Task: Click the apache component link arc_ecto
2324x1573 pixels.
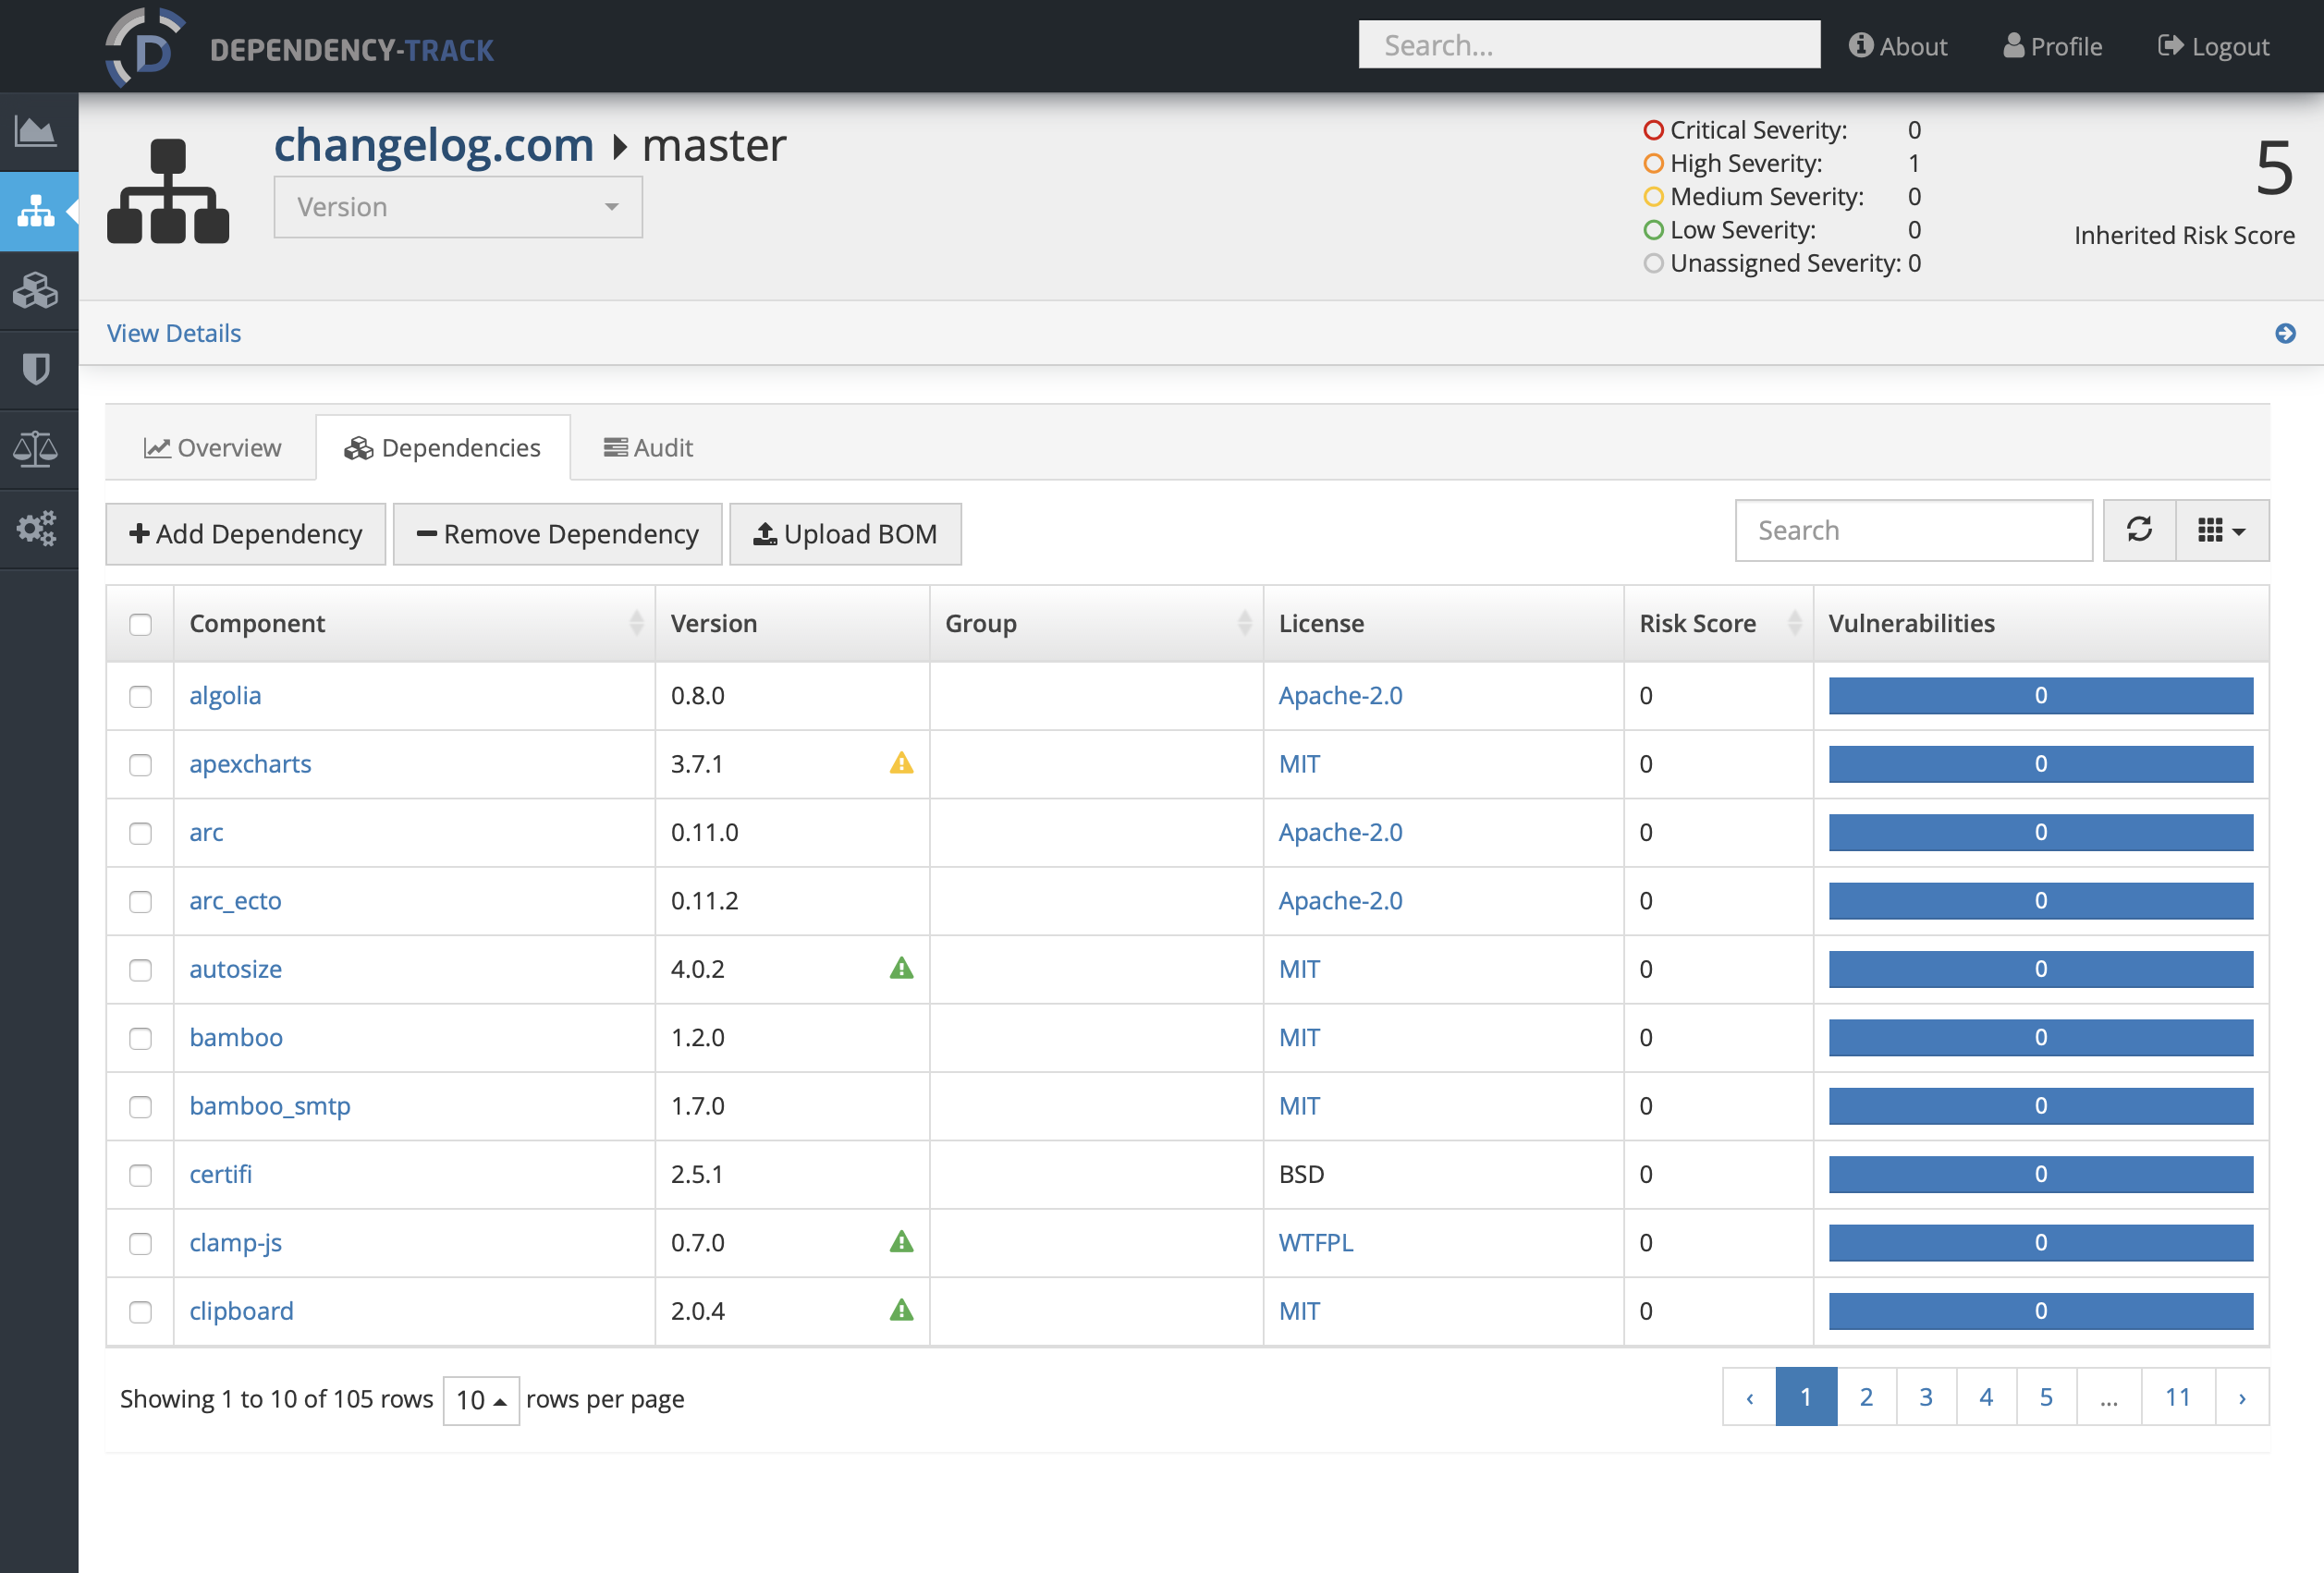Action: [234, 899]
